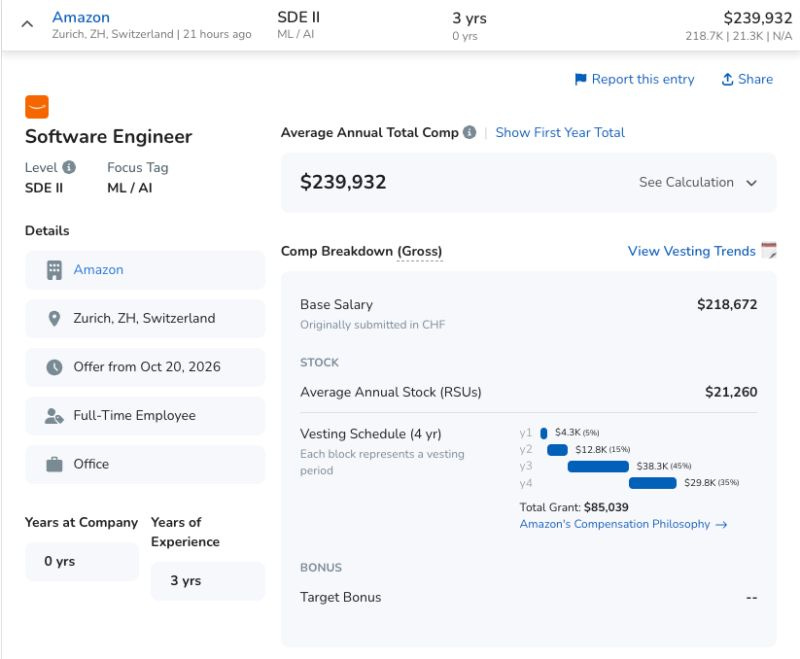This screenshot has width=800, height=659.
Task: Click the y1 vesting bar $4.3K
Action: pos(543,433)
